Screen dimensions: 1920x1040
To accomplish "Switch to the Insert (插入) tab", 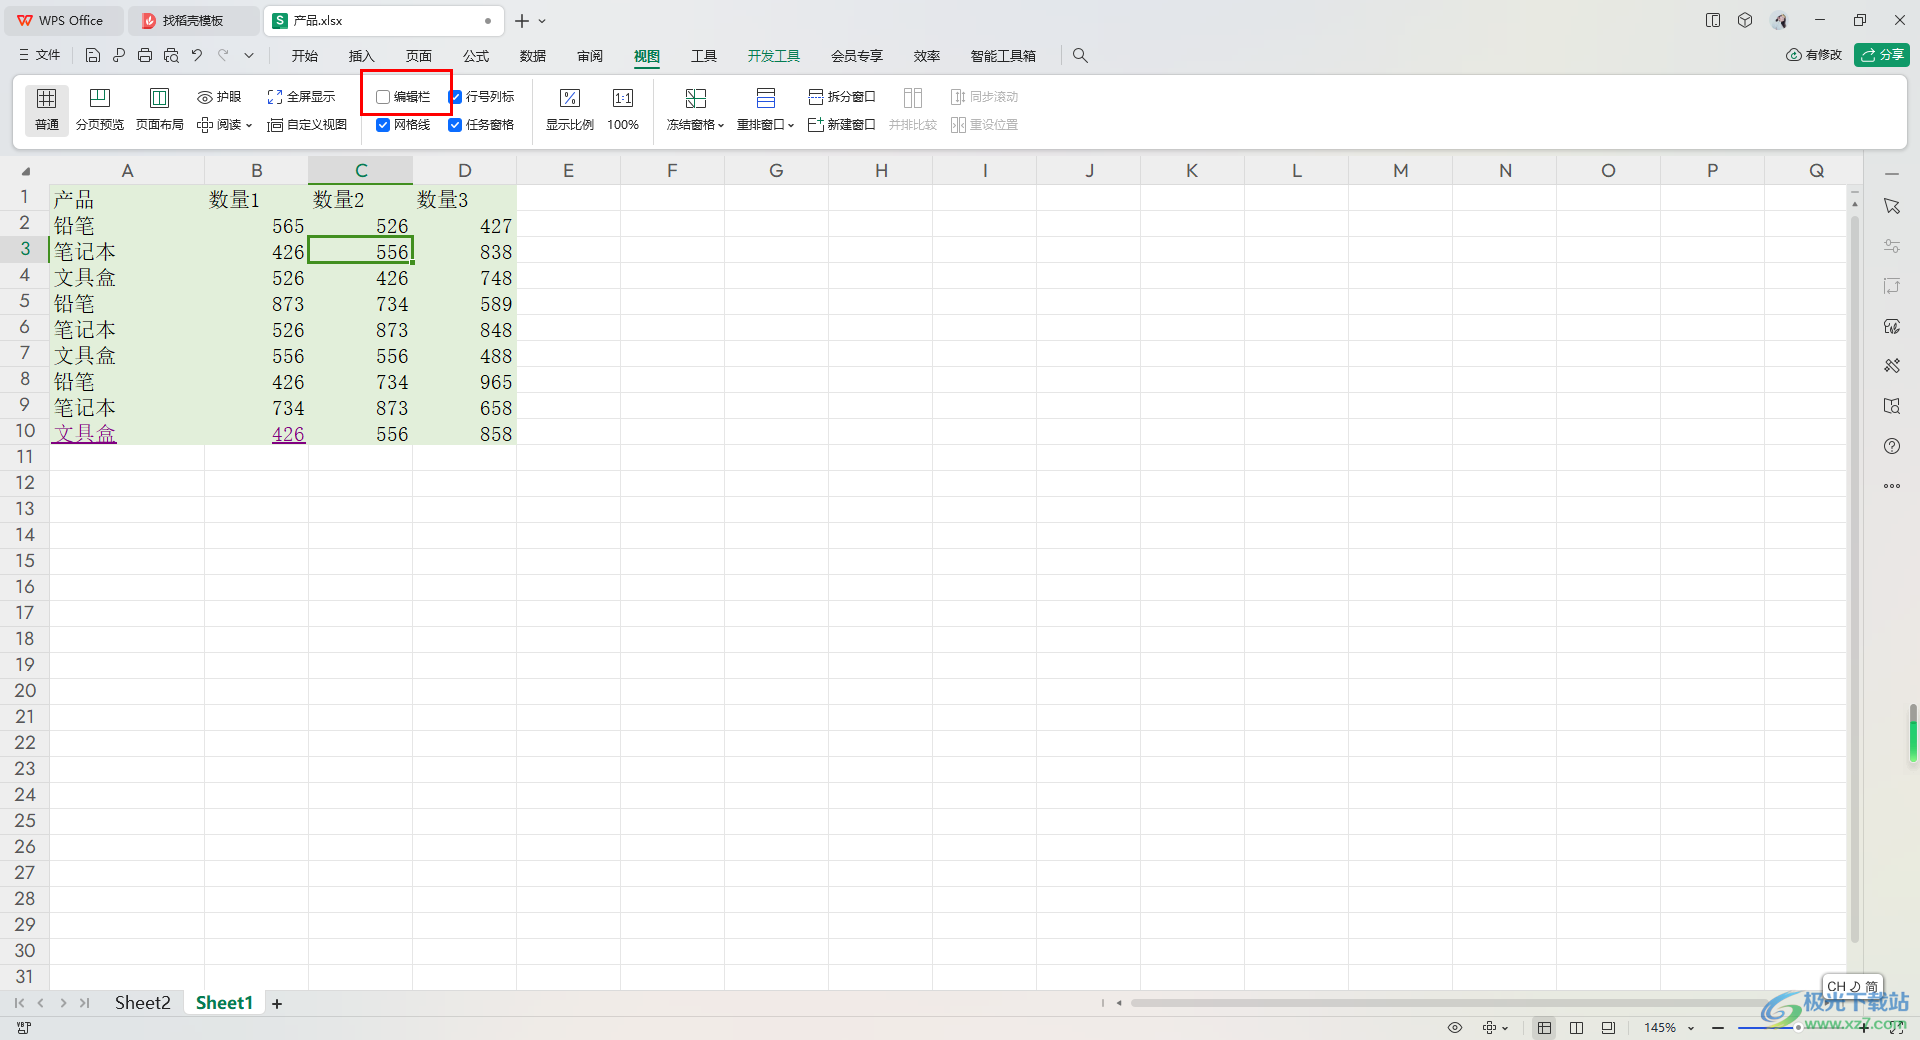I will point(361,56).
